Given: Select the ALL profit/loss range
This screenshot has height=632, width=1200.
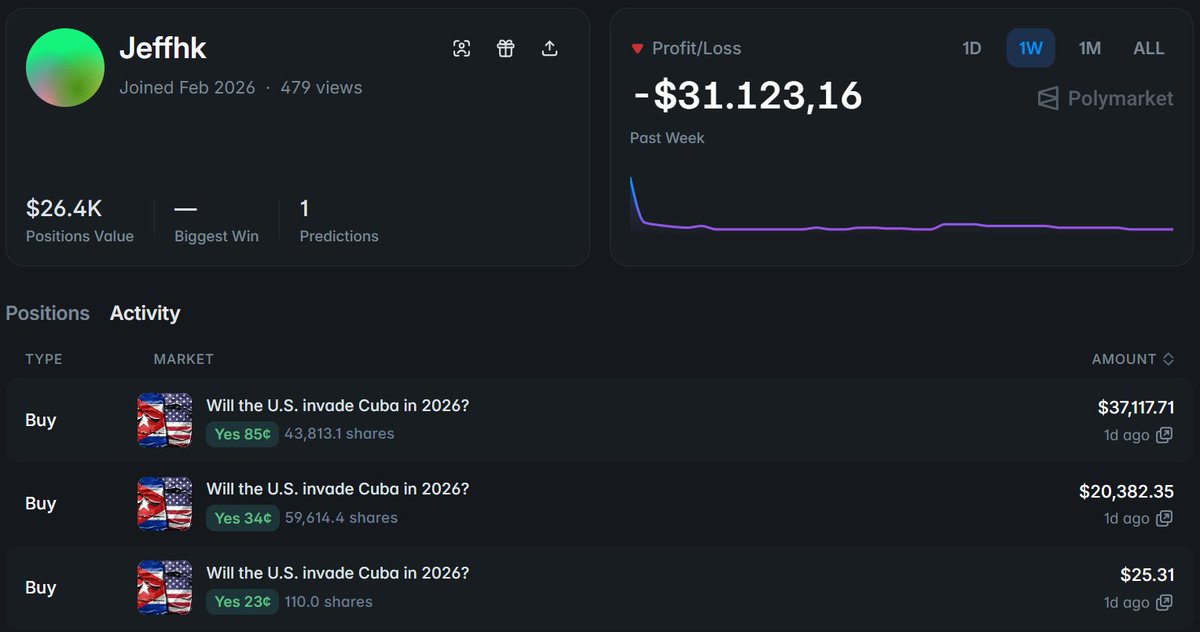Looking at the screenshot, I should [x=1148, y=48].
